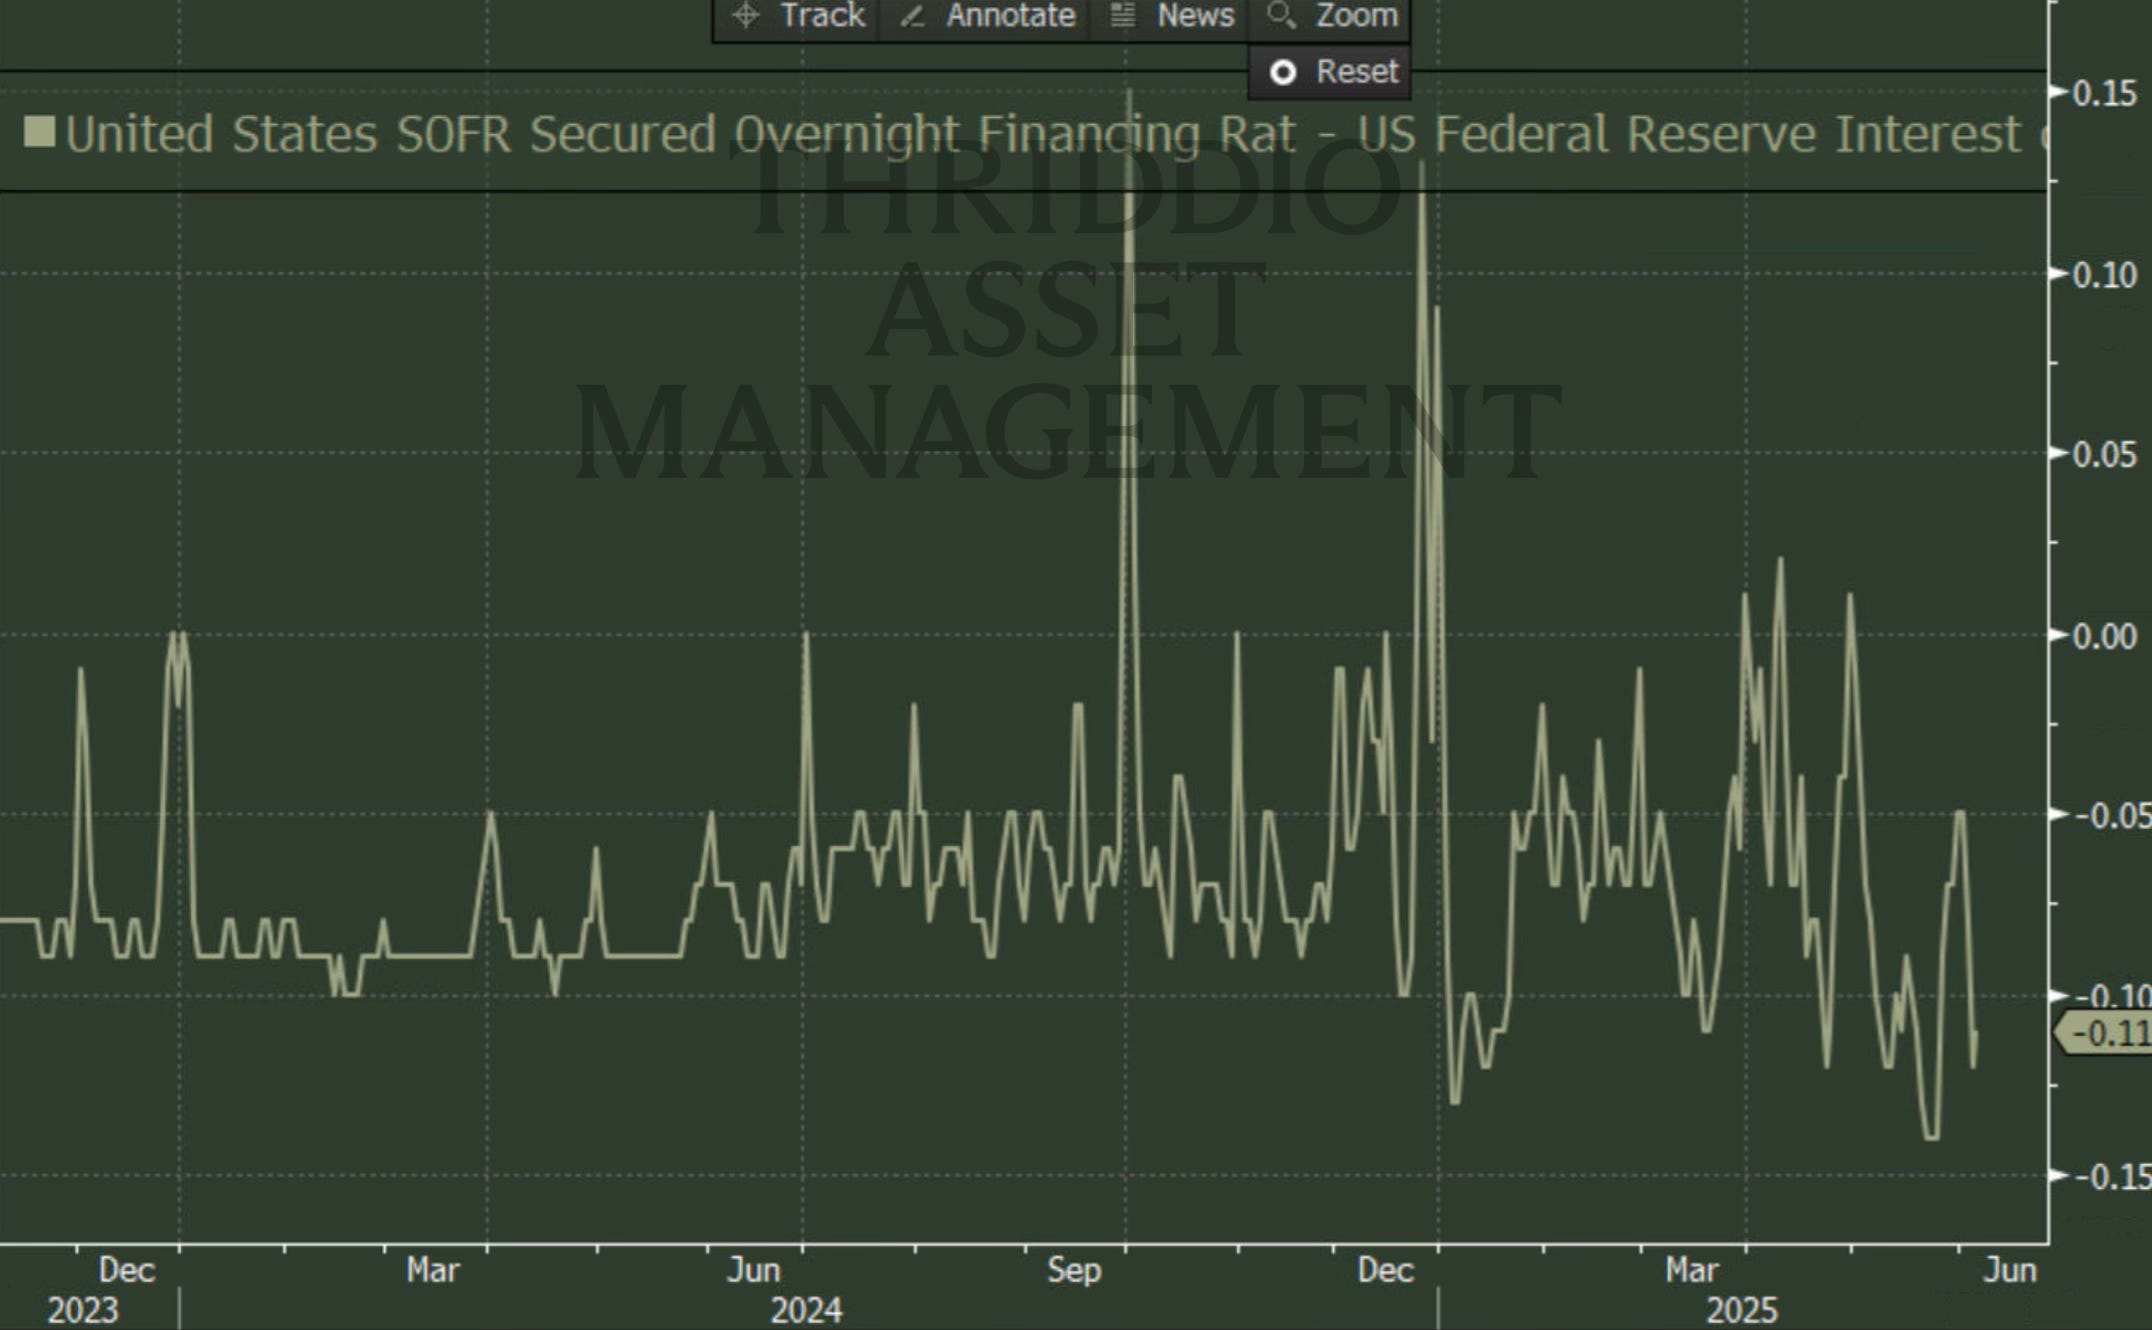Click the SOFR series legend color swatch
Image resolution: width=2152 pixels, height=1330 pixels.
(40, 132)
